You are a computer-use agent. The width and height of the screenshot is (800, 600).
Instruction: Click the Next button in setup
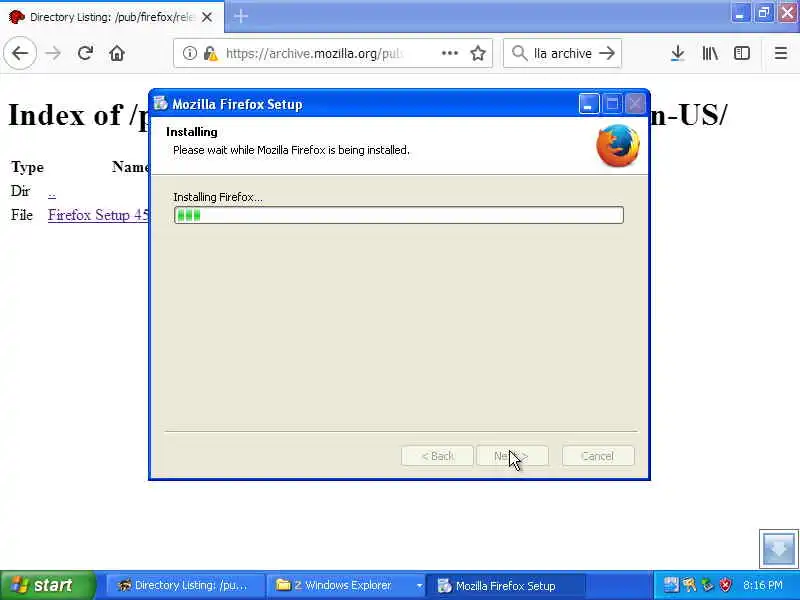(x=512, y=456)
